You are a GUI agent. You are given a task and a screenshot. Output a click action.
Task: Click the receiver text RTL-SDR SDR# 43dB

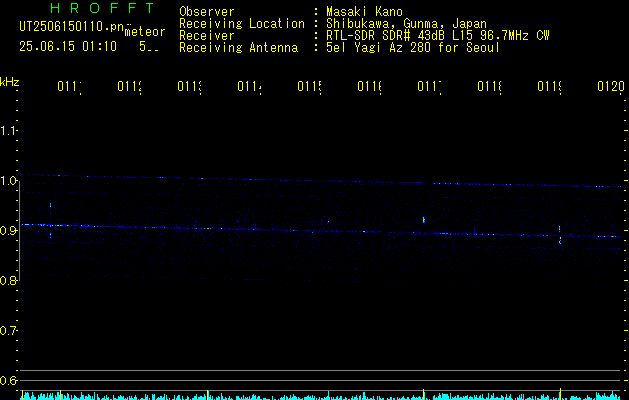click(387, 36)
